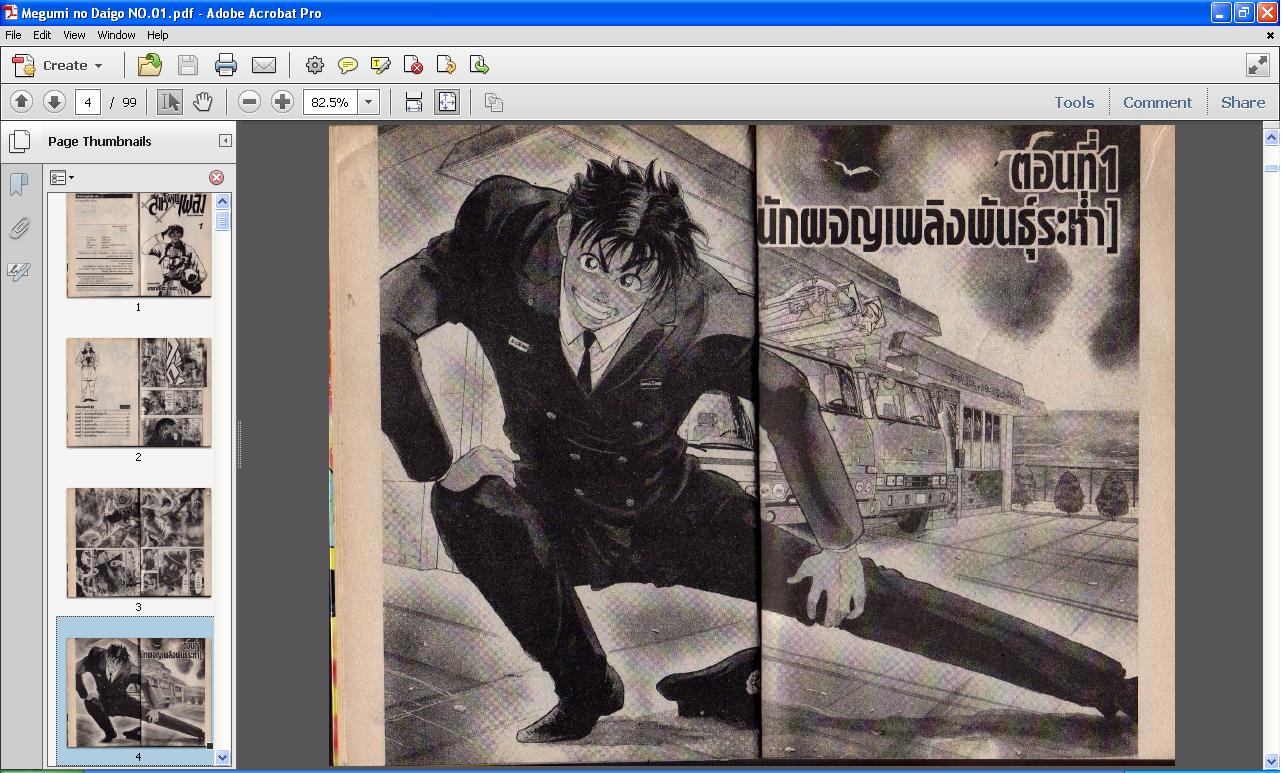1282x773 pixels.
Task: Open the Edit menu
Action: (42, 35)
